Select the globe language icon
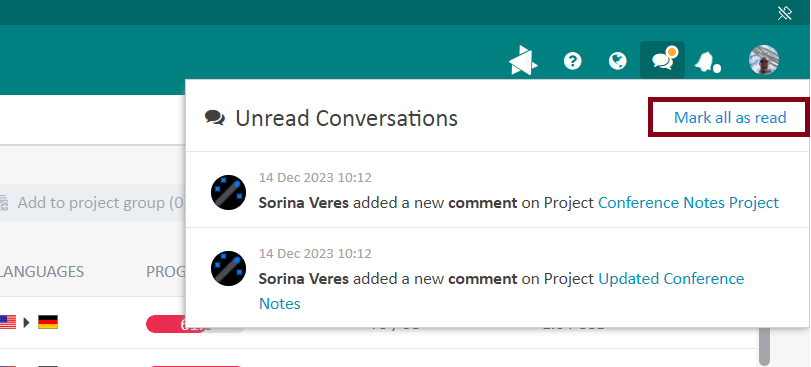Viewport: 811px width, 367px height. 618,61
